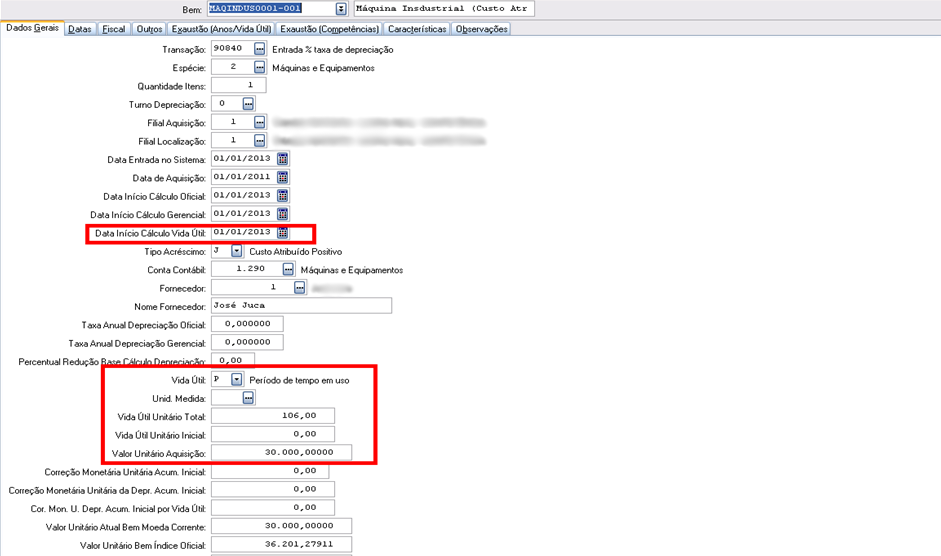Click the Data Início Cálculo Gerencial field
The height and width of the screenshot is (556, 941).
pyautogui.click(x=244, y=214)
